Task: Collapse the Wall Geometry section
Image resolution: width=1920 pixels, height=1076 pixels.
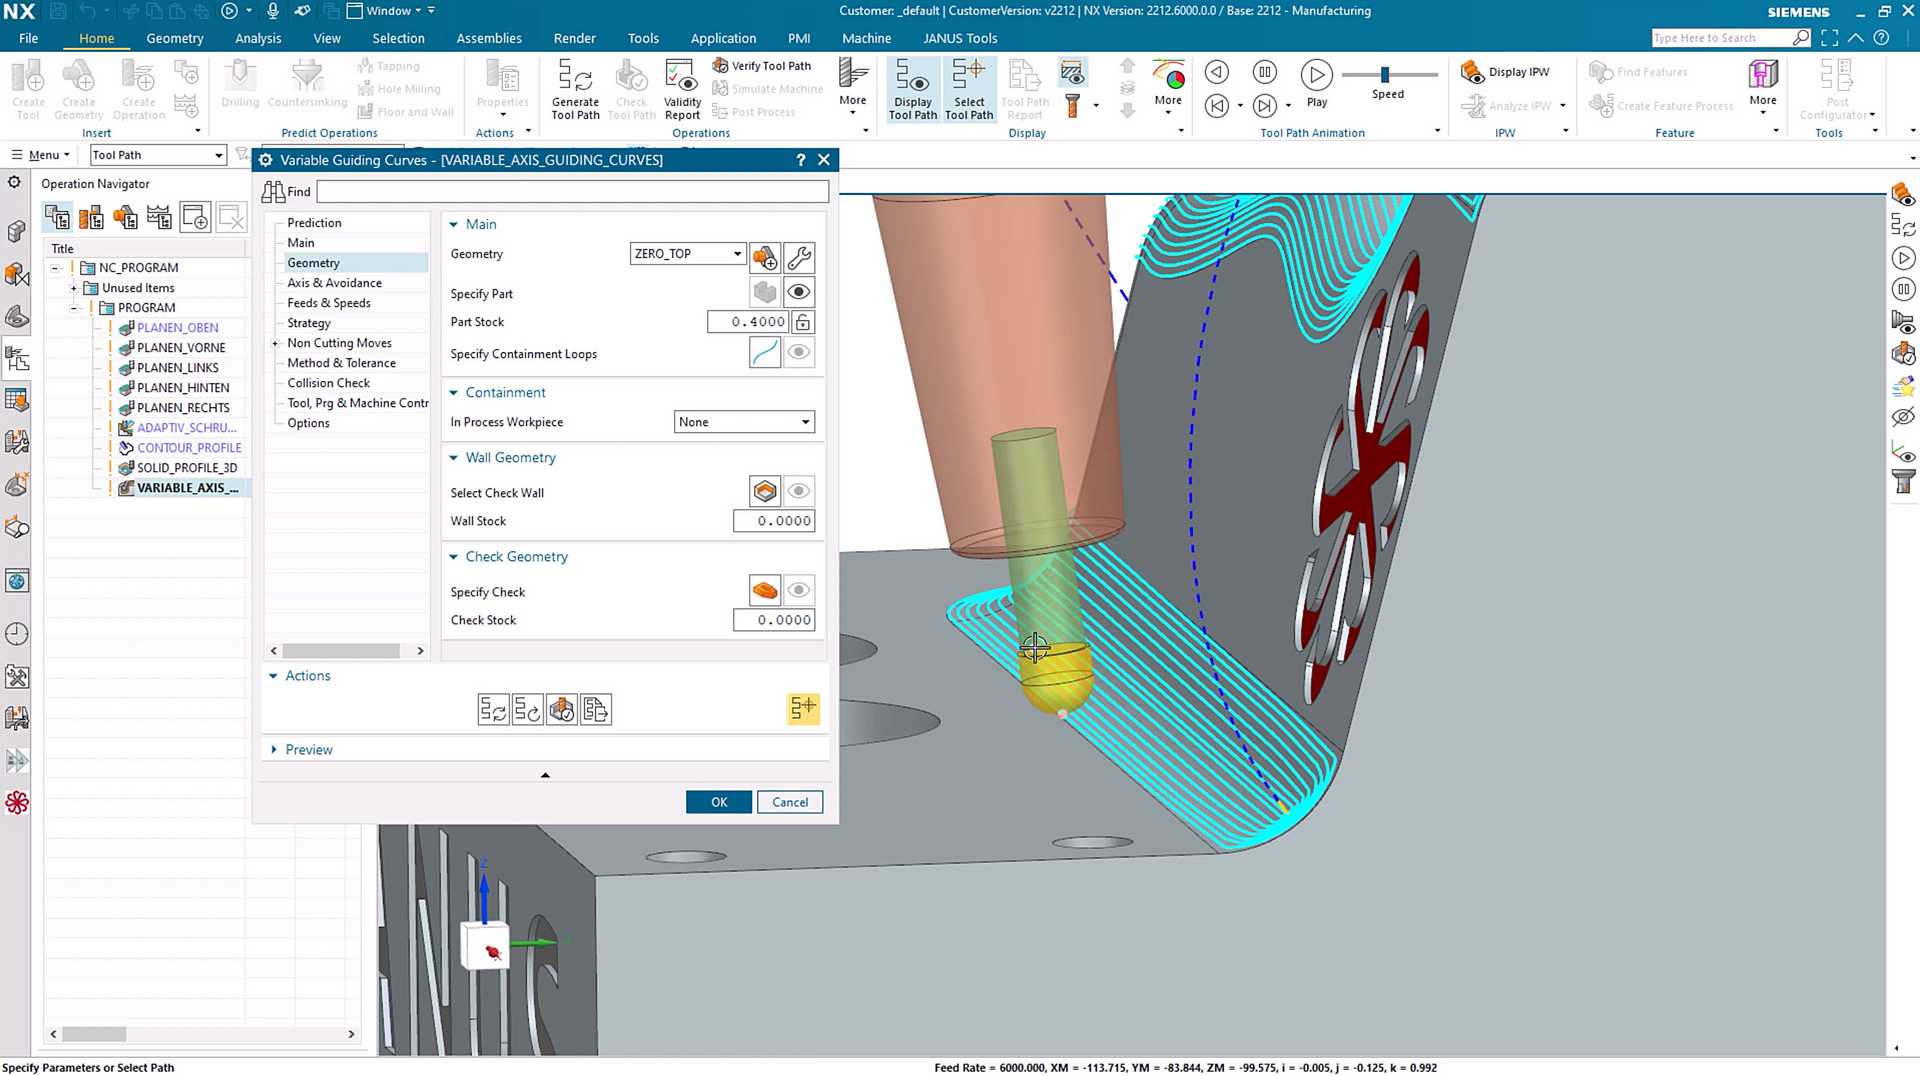Action: (x=454, y=458)
